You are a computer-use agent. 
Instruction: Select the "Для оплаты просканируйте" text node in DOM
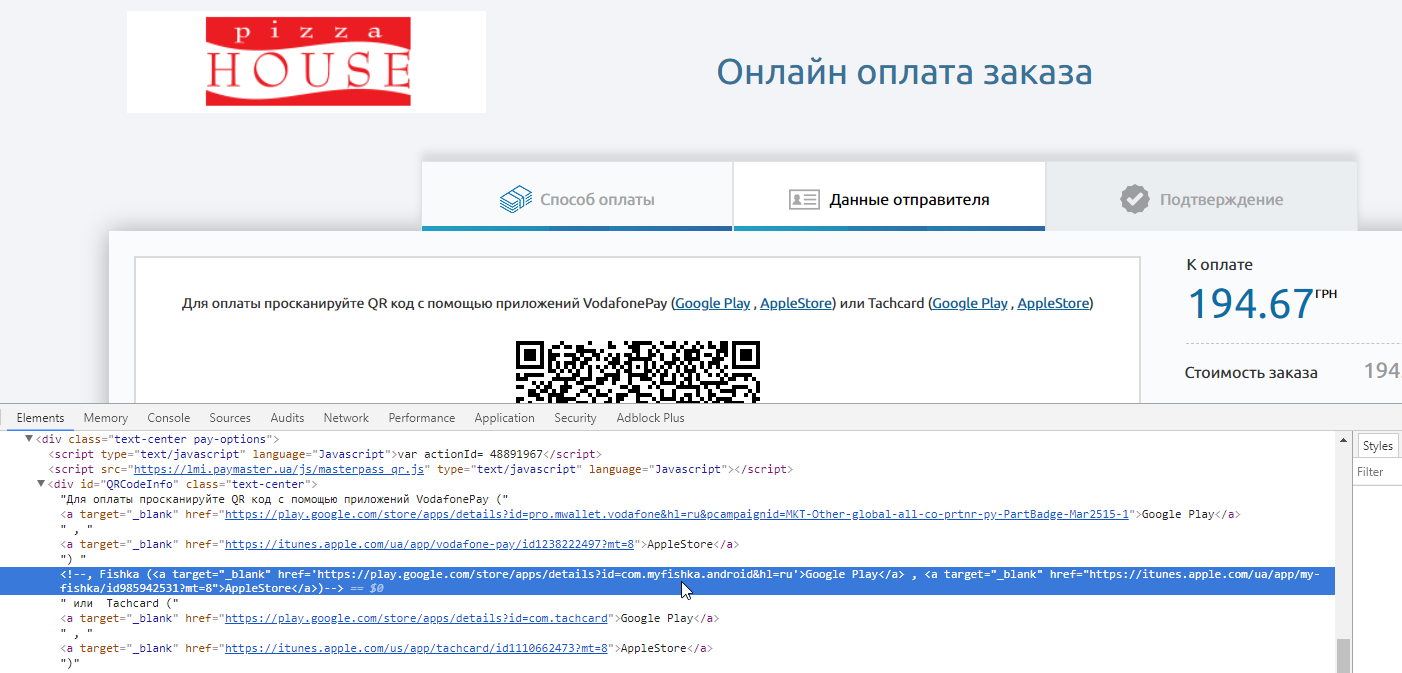pos(285,499)
